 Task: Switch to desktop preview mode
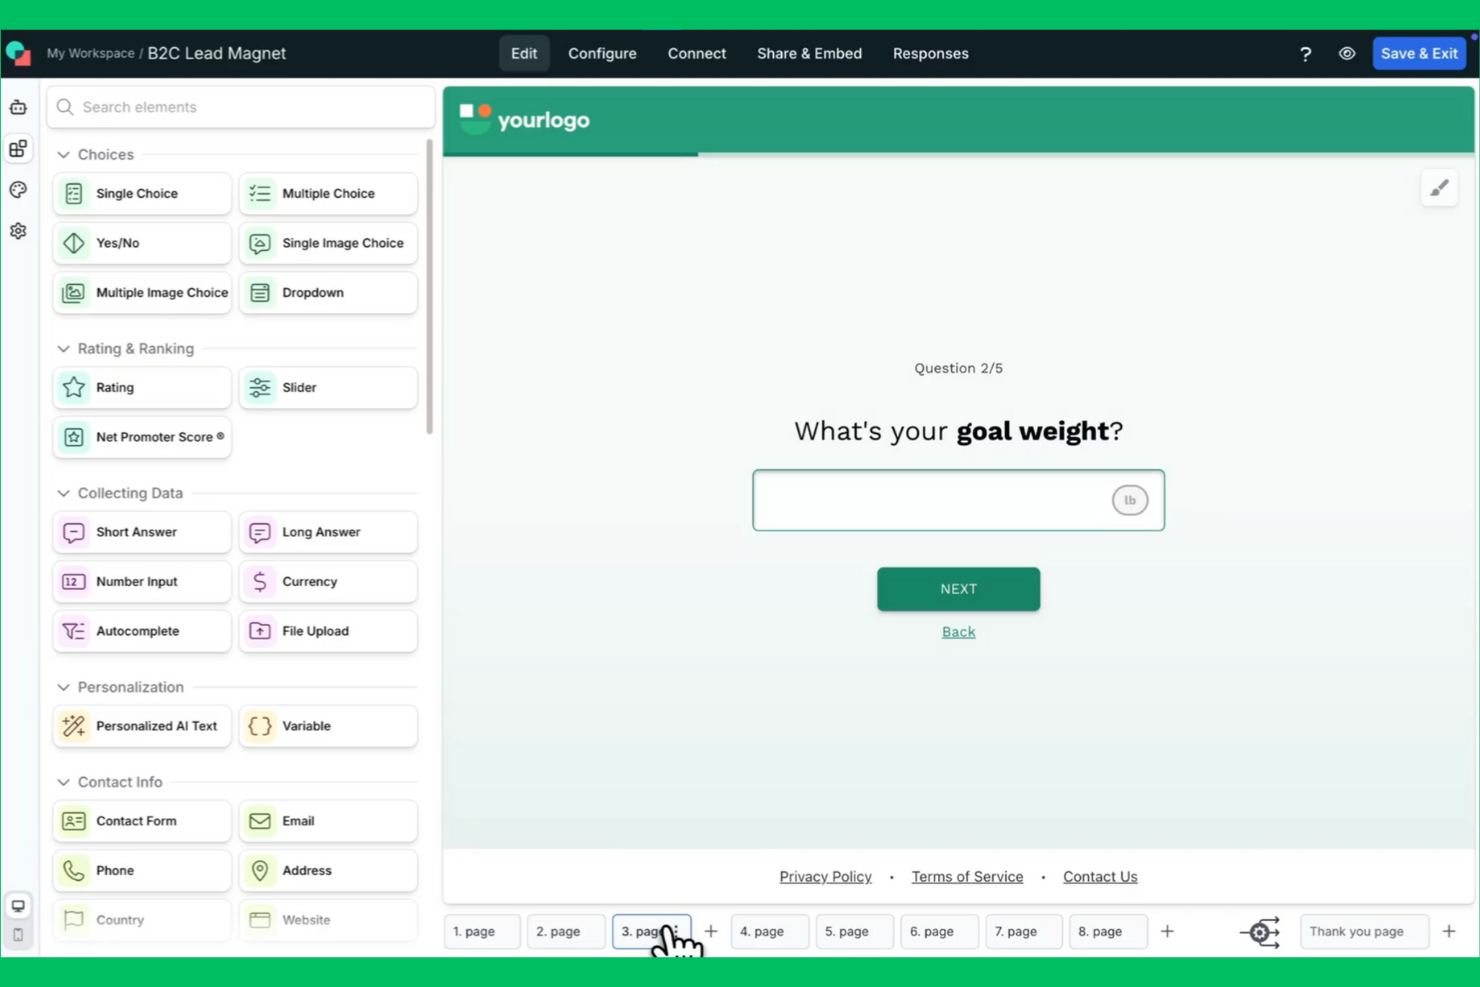tap(18, 904)
